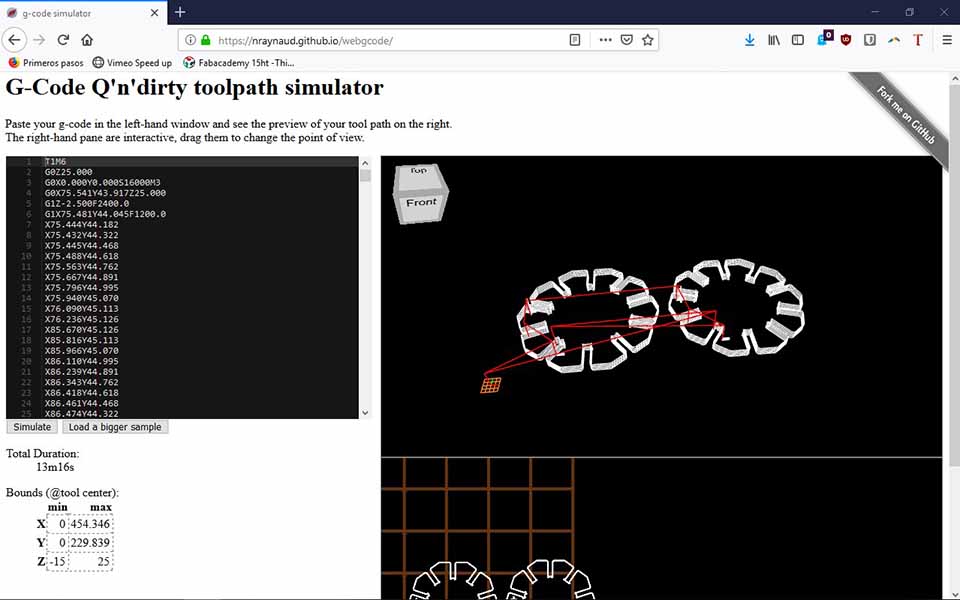Open the extension with the badge counter
This screenshot has height=600, width=960.
(x=824, y=39)
